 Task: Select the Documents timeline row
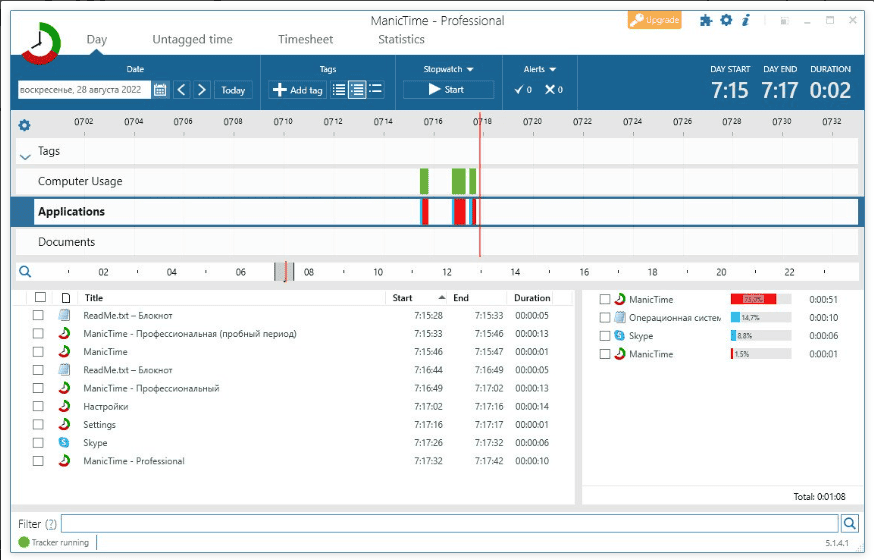click(436, 242)
